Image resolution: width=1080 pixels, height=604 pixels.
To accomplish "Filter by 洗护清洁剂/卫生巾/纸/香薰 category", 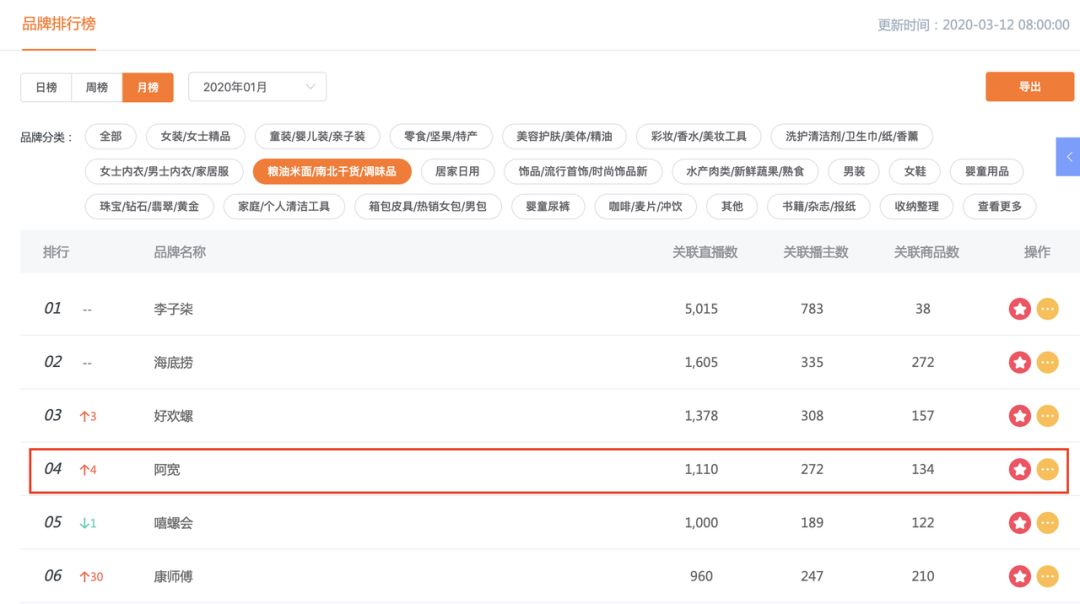I will tap(851, 136).
